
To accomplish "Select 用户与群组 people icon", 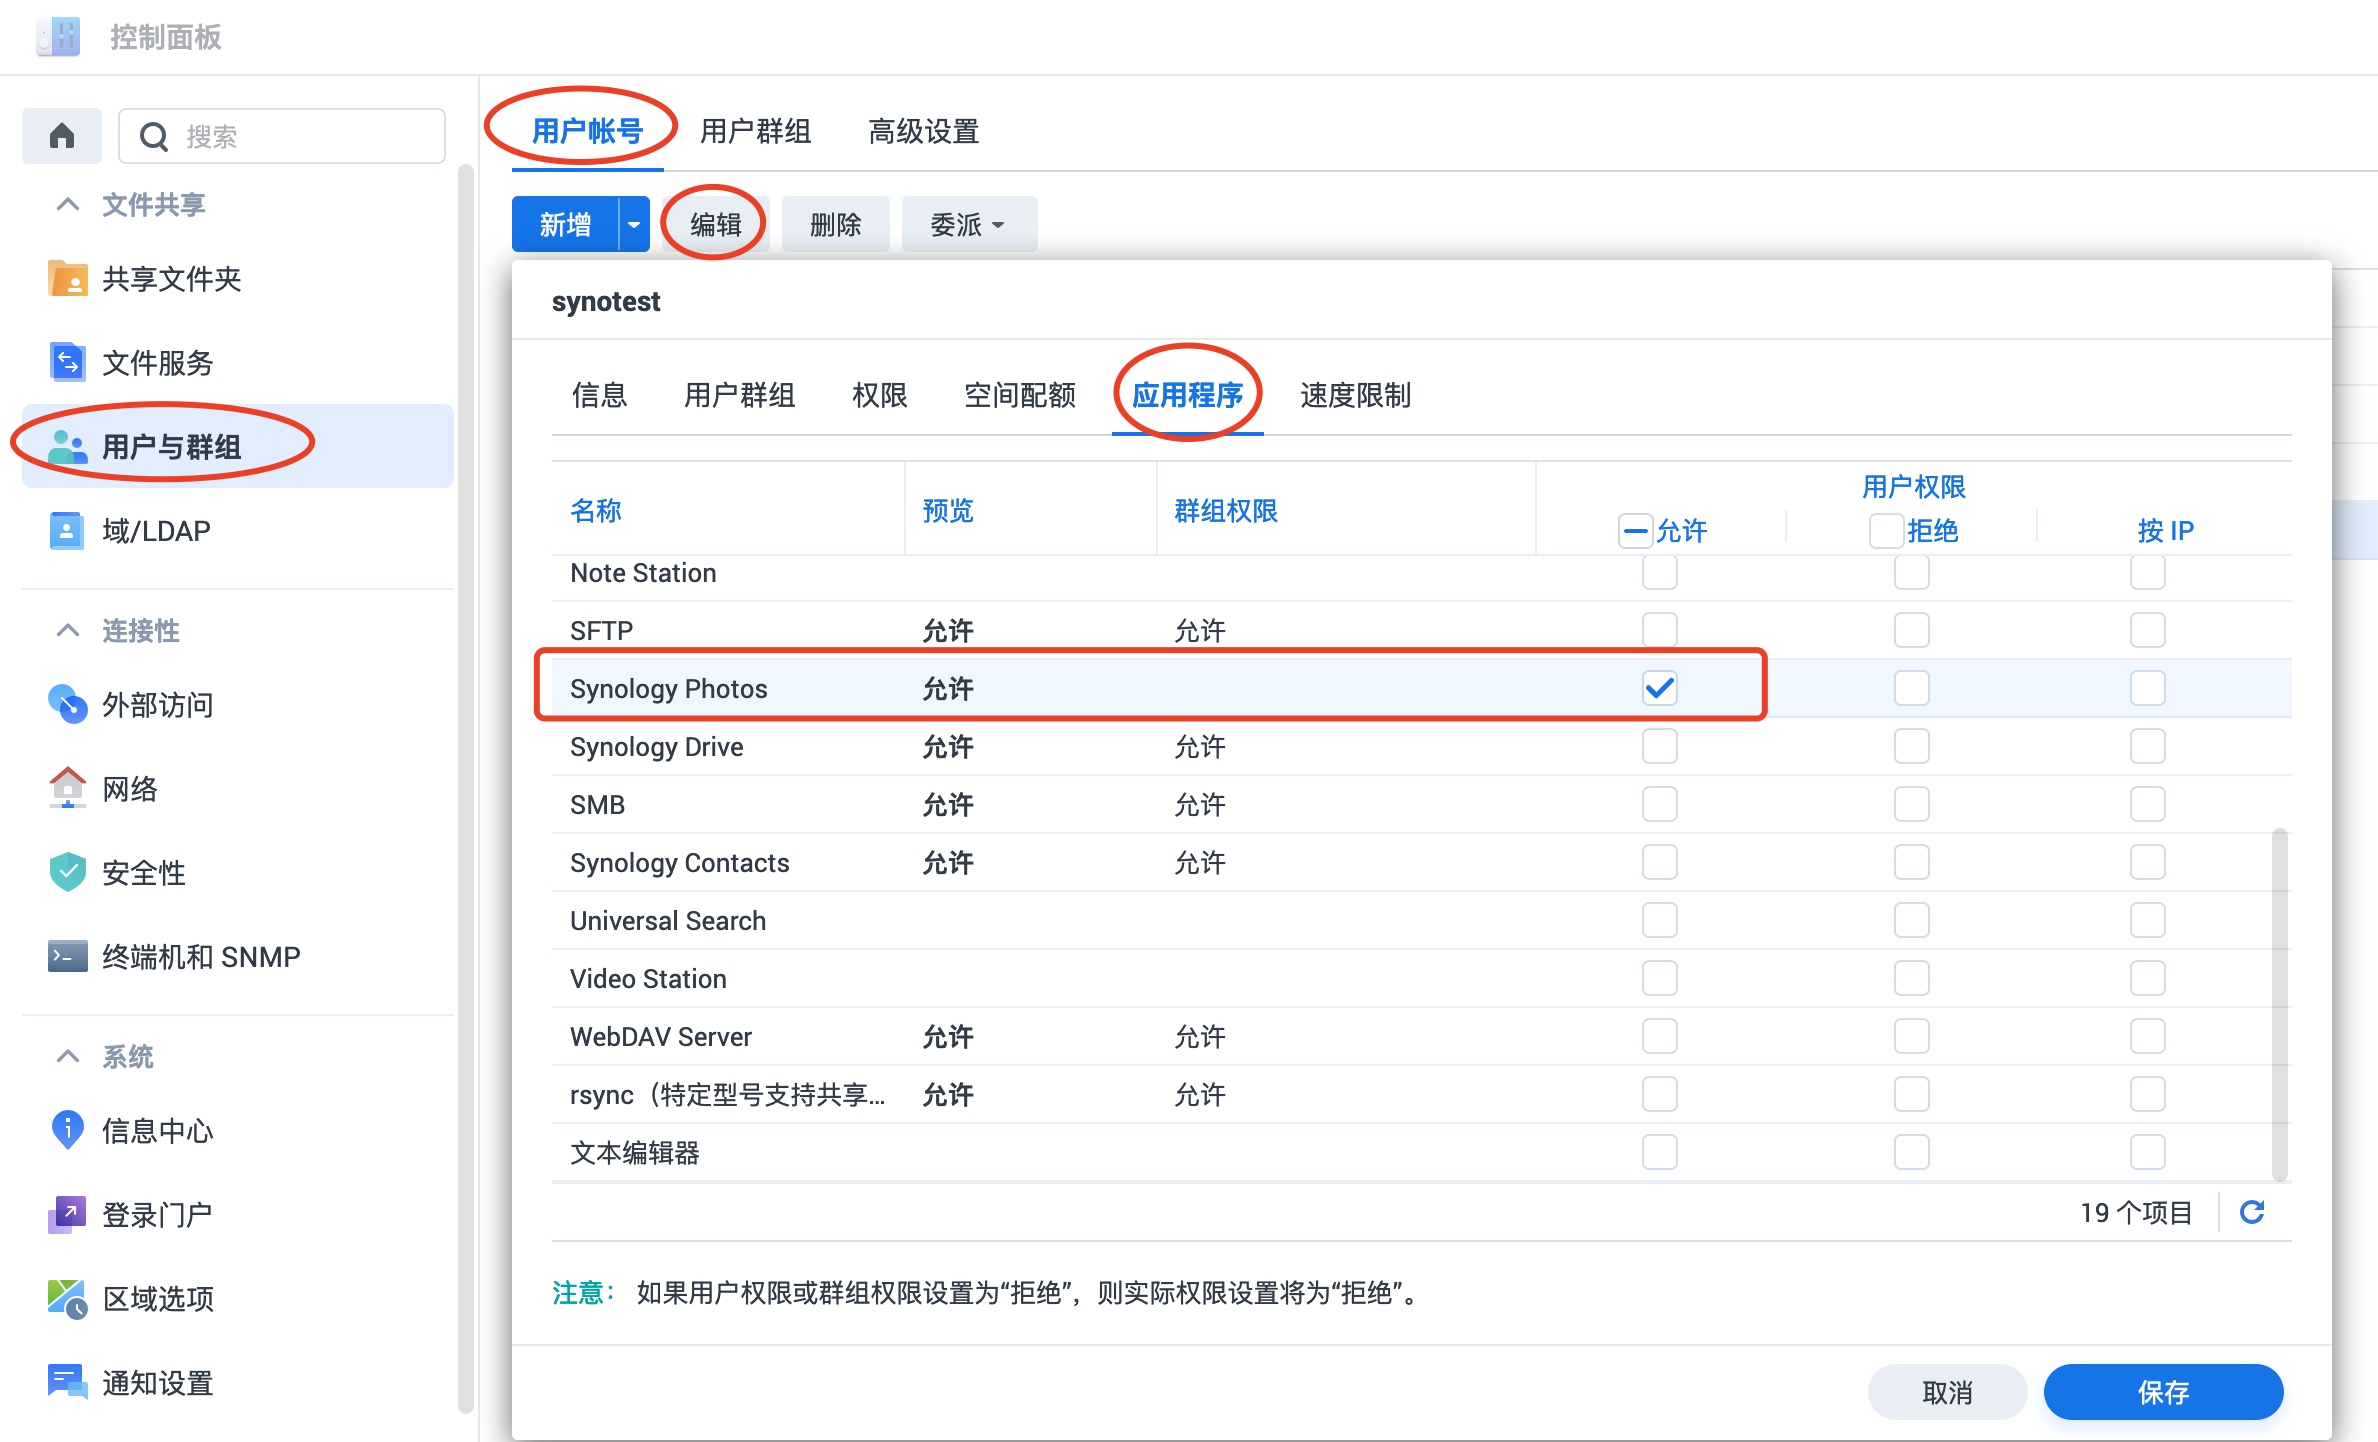I will [x=68, y=446].
